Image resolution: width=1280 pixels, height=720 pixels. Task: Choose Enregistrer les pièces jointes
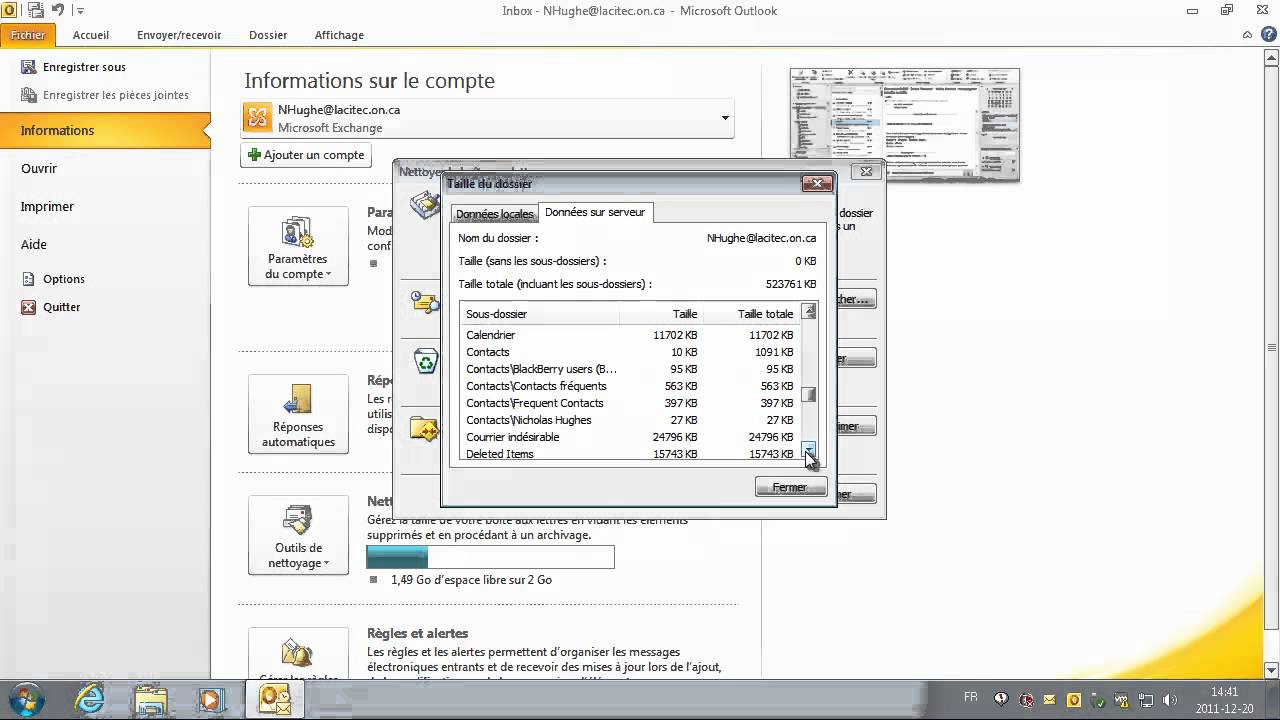104,95
